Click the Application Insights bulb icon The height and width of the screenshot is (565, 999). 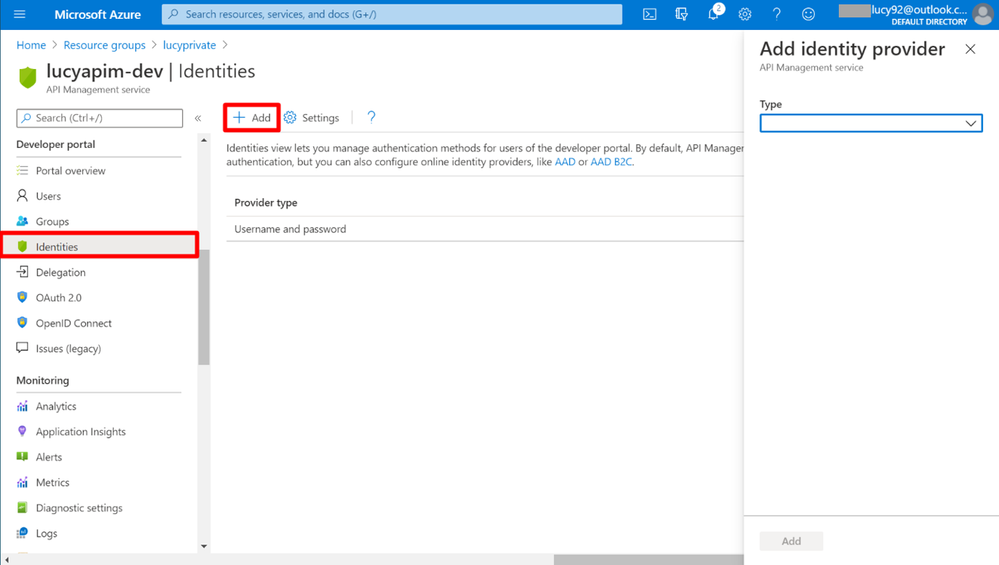(22, 431)
